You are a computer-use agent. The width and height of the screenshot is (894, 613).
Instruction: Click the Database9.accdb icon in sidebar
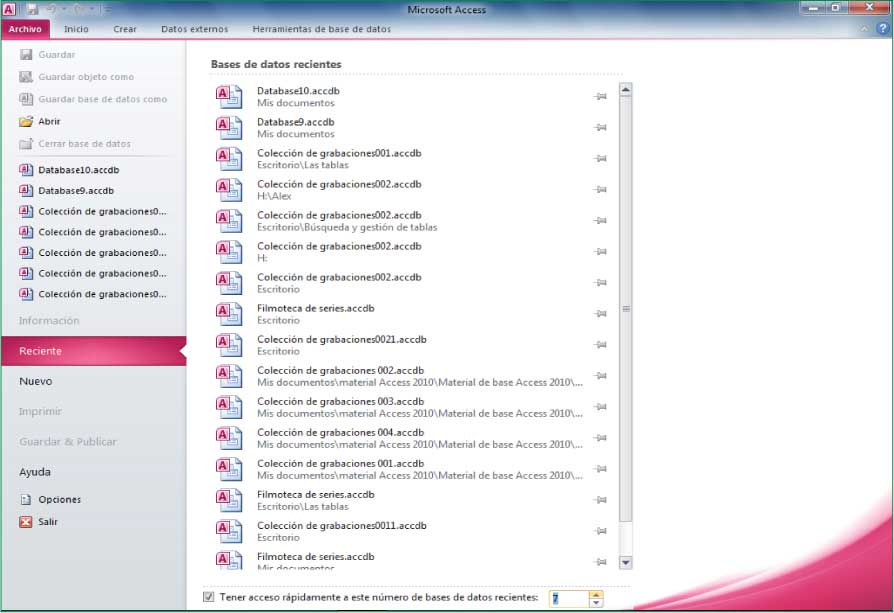click(26, 190)
